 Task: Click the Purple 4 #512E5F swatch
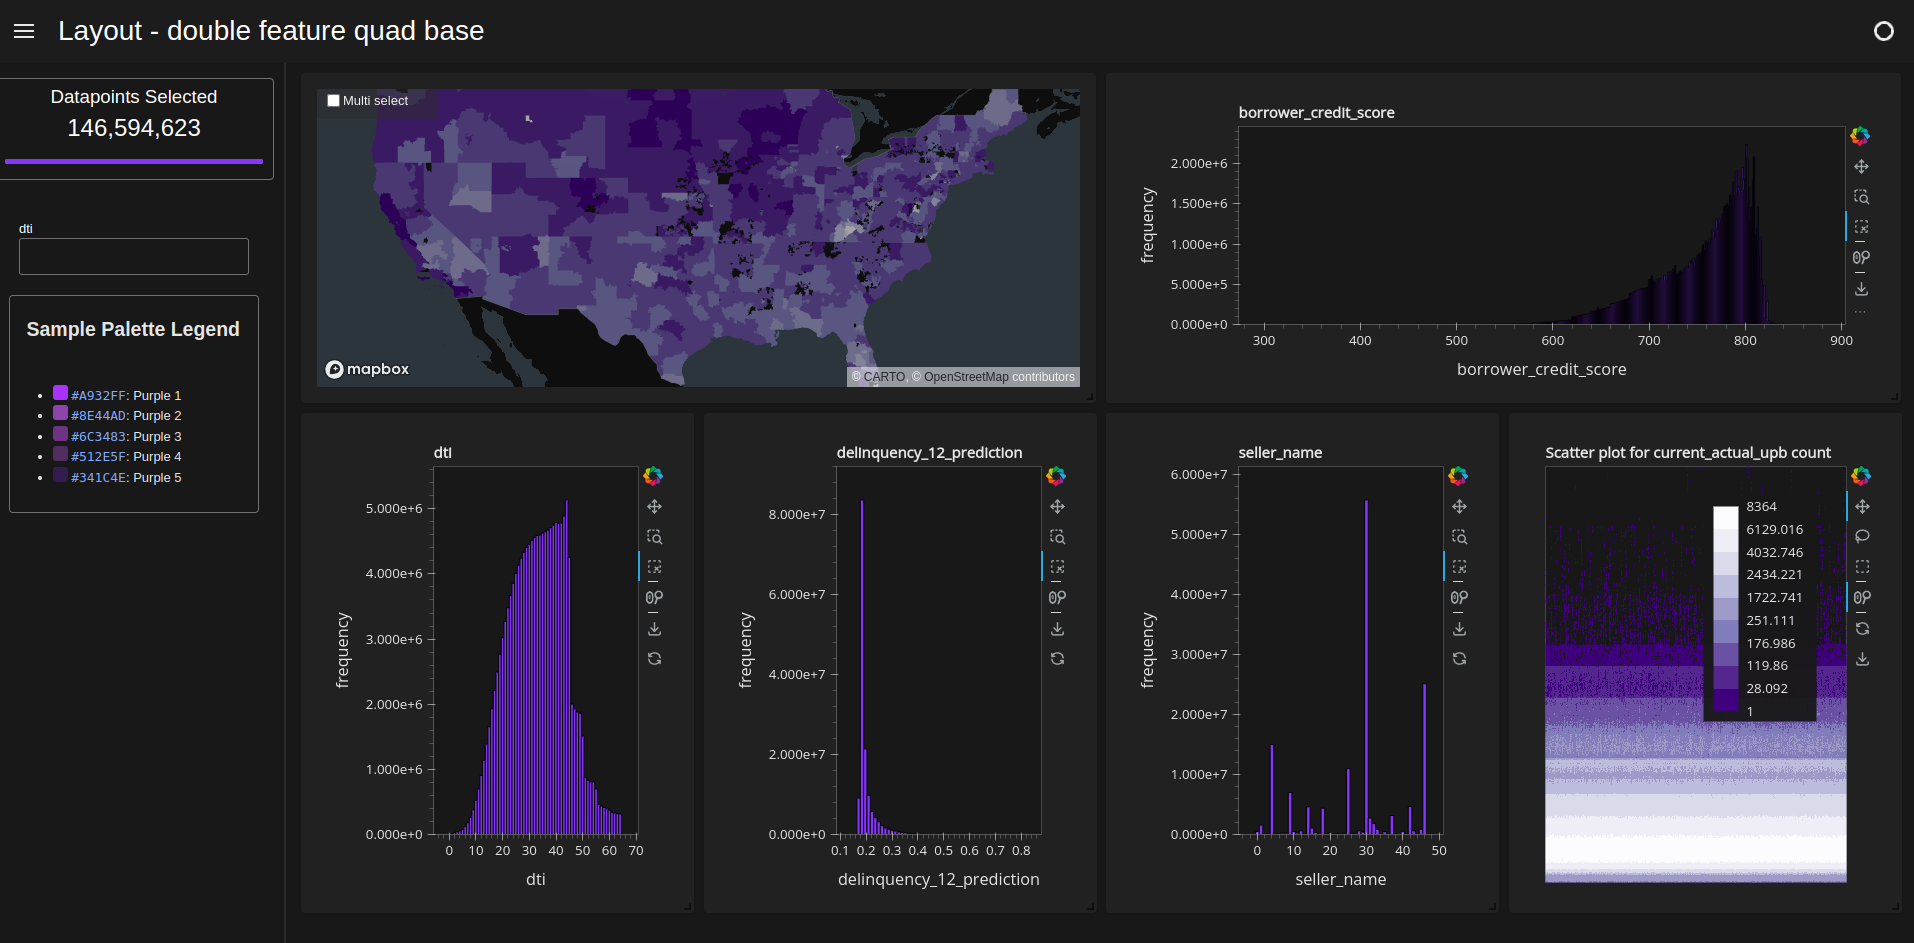point(60,454)
